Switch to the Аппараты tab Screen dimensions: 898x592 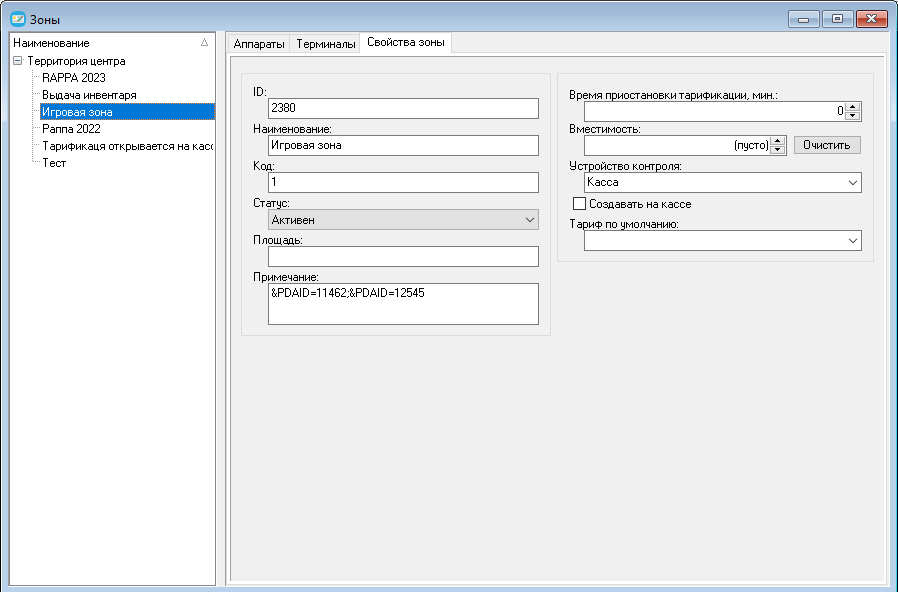259,44
